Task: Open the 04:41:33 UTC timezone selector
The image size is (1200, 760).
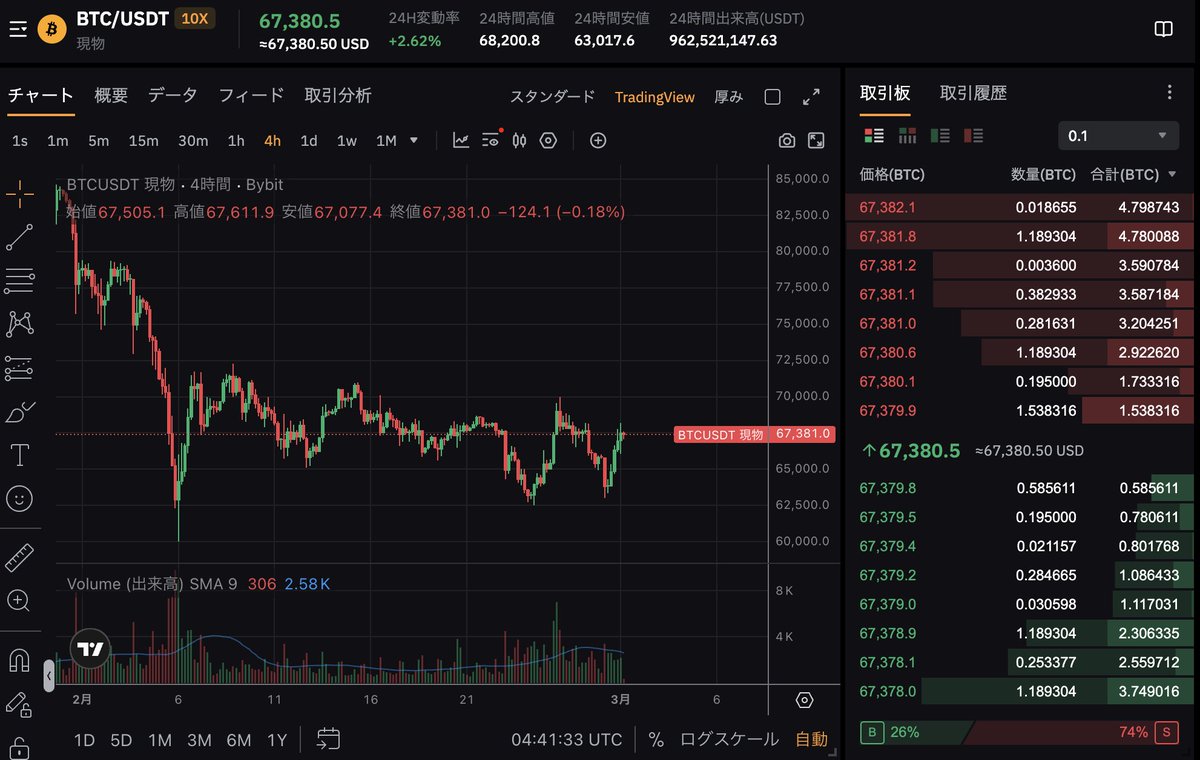Action: tap(567, 740)
